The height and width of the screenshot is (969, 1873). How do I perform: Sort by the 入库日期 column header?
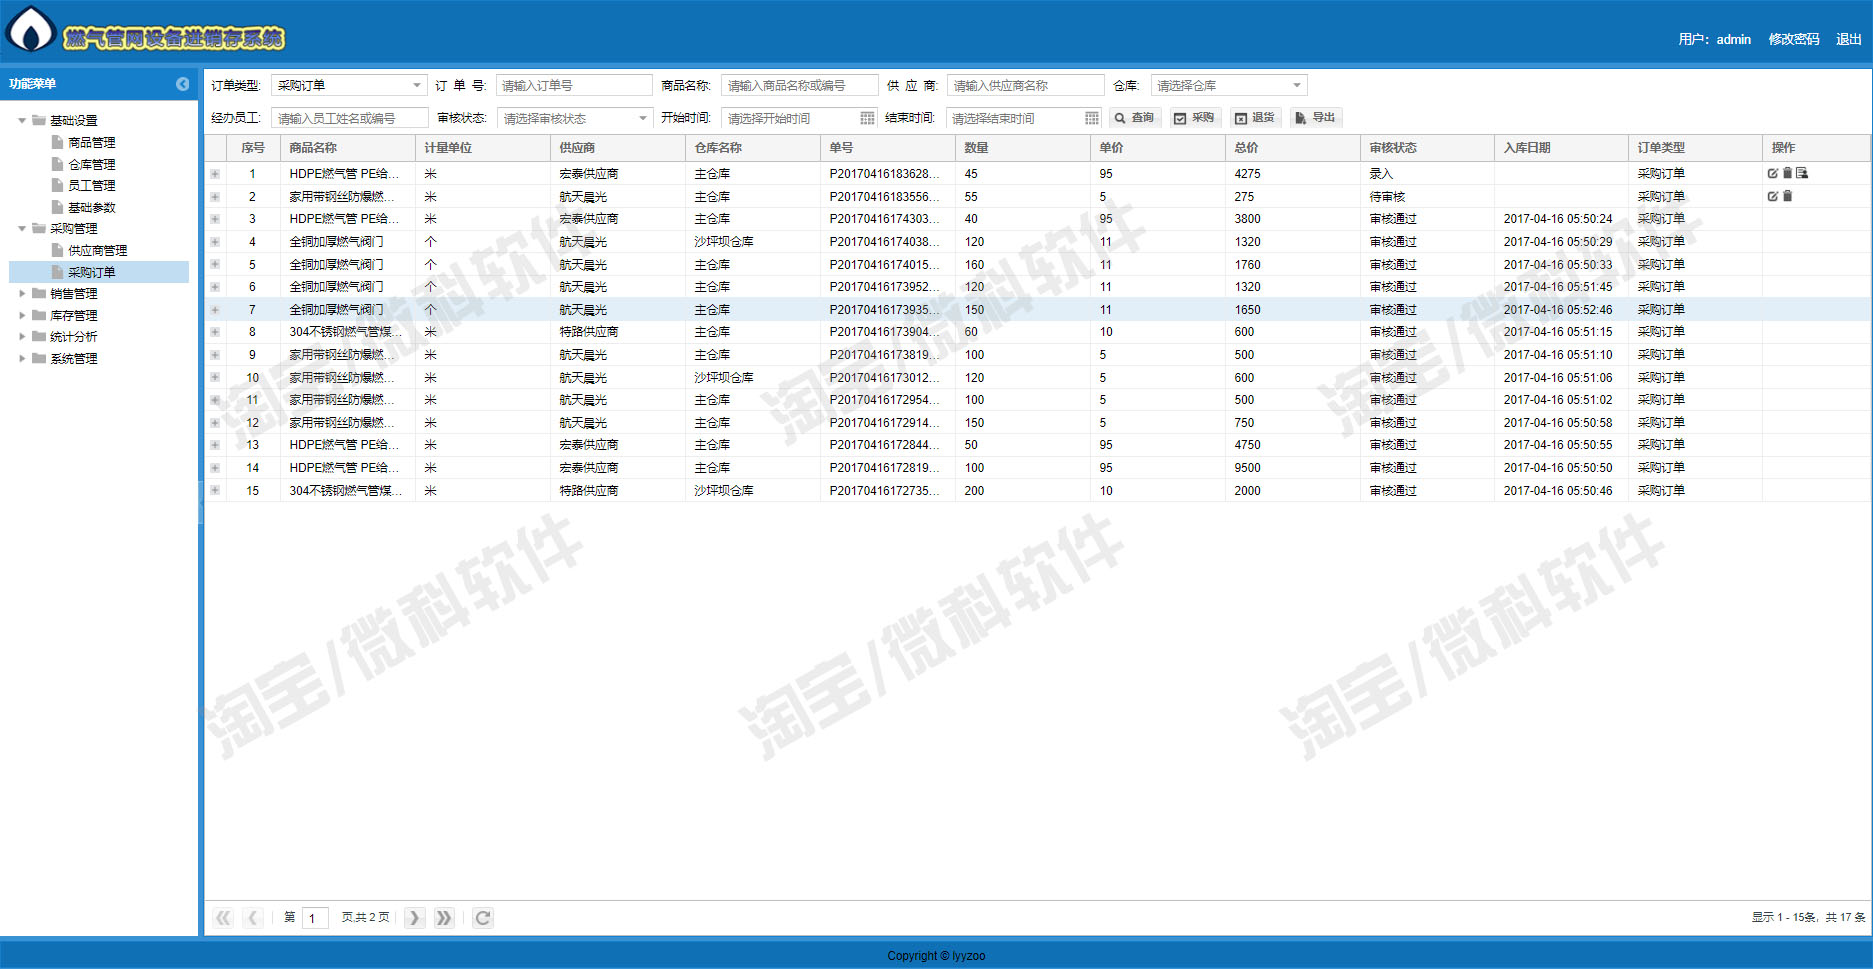1561,148
